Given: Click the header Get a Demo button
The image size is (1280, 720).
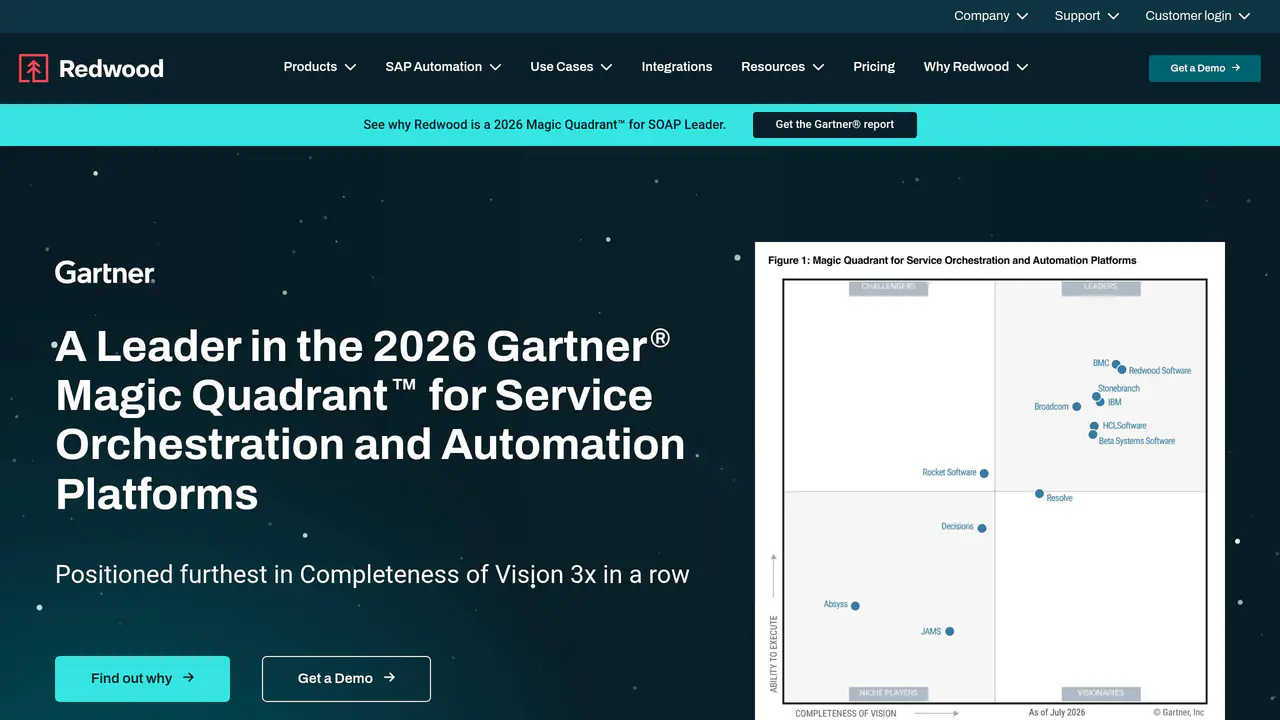Looking at the screenshot, I should coord(1205,68).
